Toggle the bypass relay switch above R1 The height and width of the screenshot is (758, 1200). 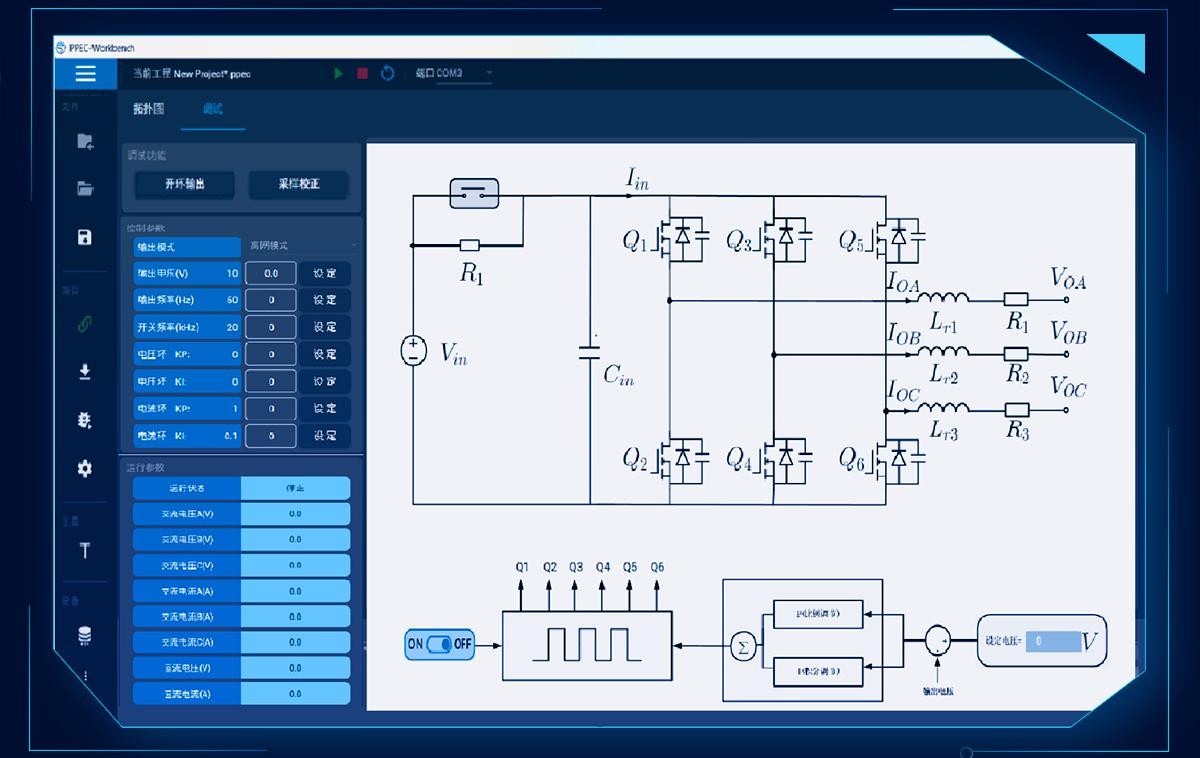click(474, 193)
